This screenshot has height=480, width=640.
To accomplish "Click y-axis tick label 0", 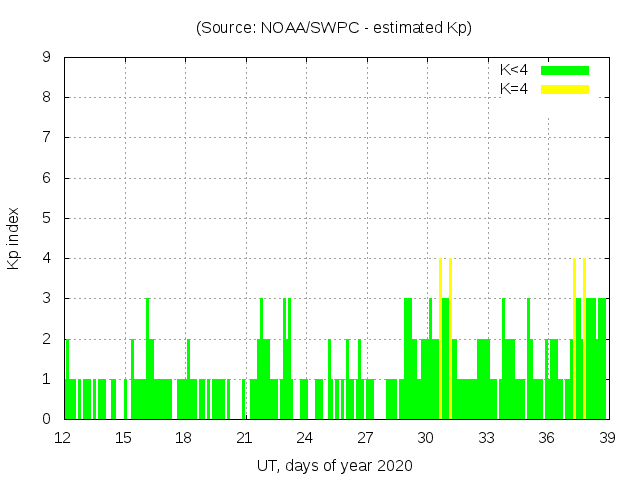I will 46,419.
